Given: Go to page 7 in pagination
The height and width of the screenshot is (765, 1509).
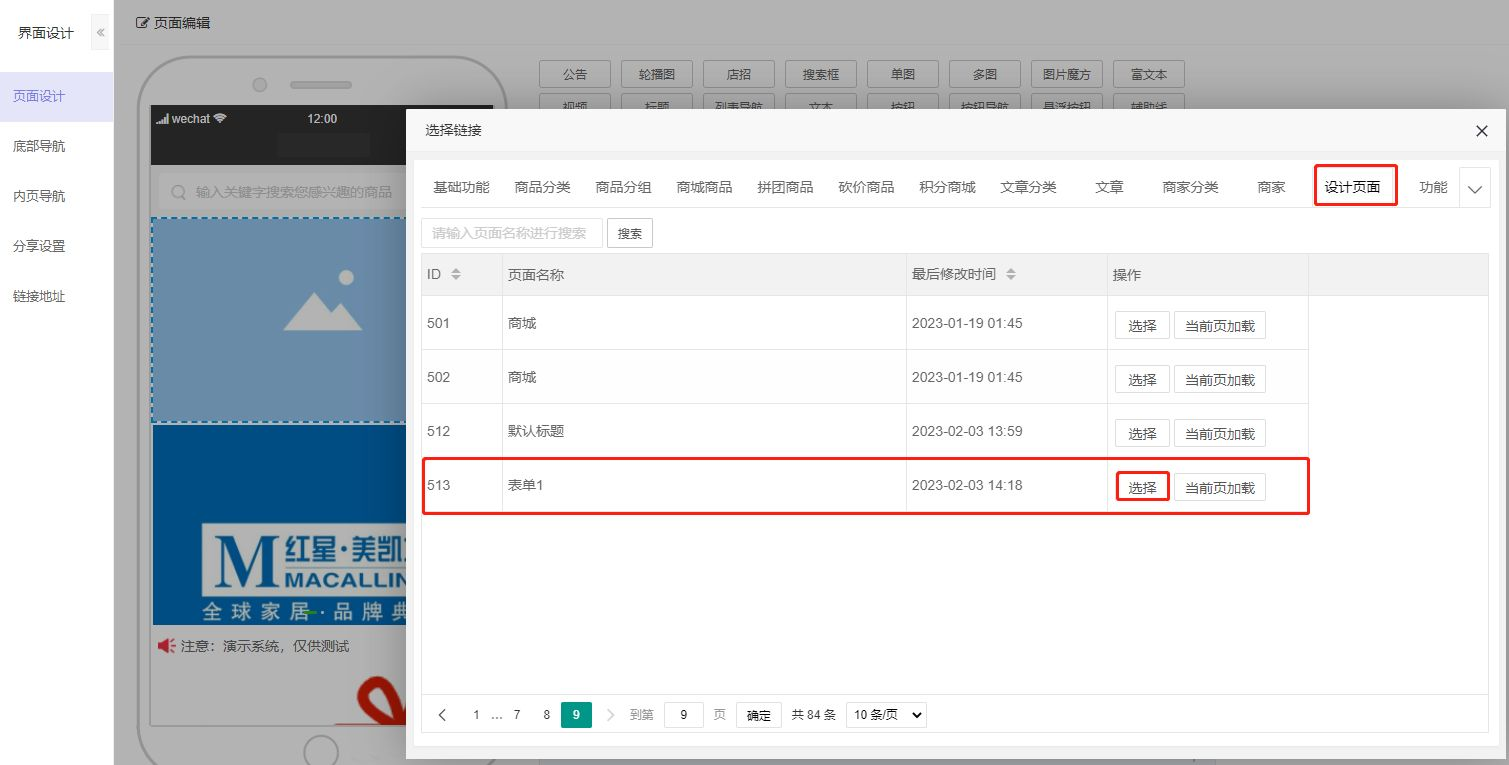Looking at the screenshot, I should tap(517, 715).
